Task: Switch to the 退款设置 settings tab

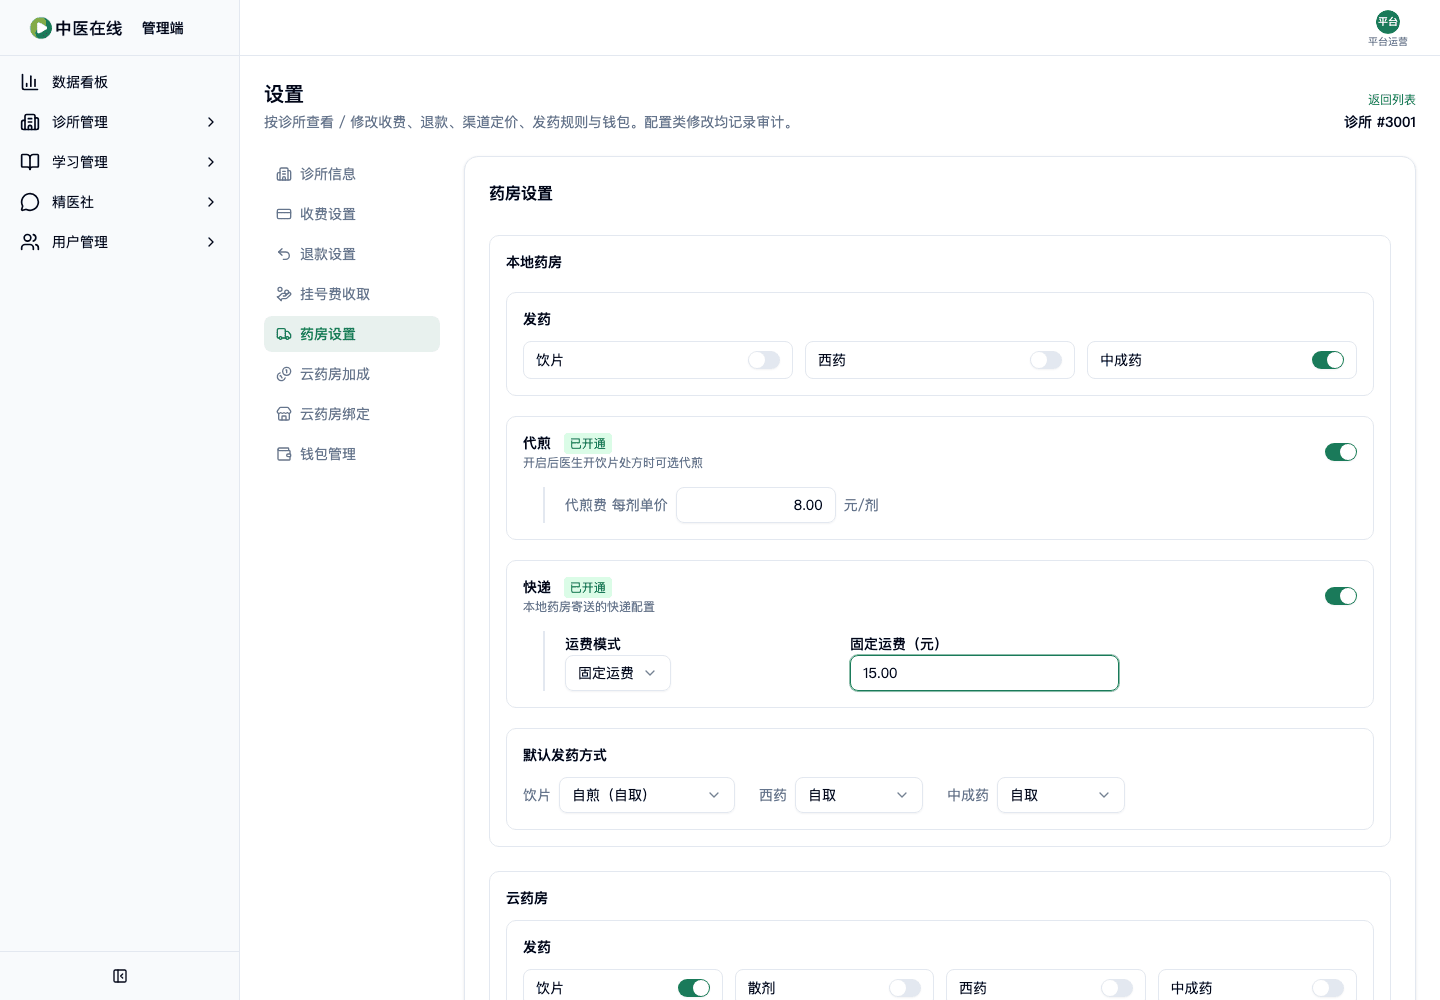Action: pyautogui.click(x=352, y=254)
